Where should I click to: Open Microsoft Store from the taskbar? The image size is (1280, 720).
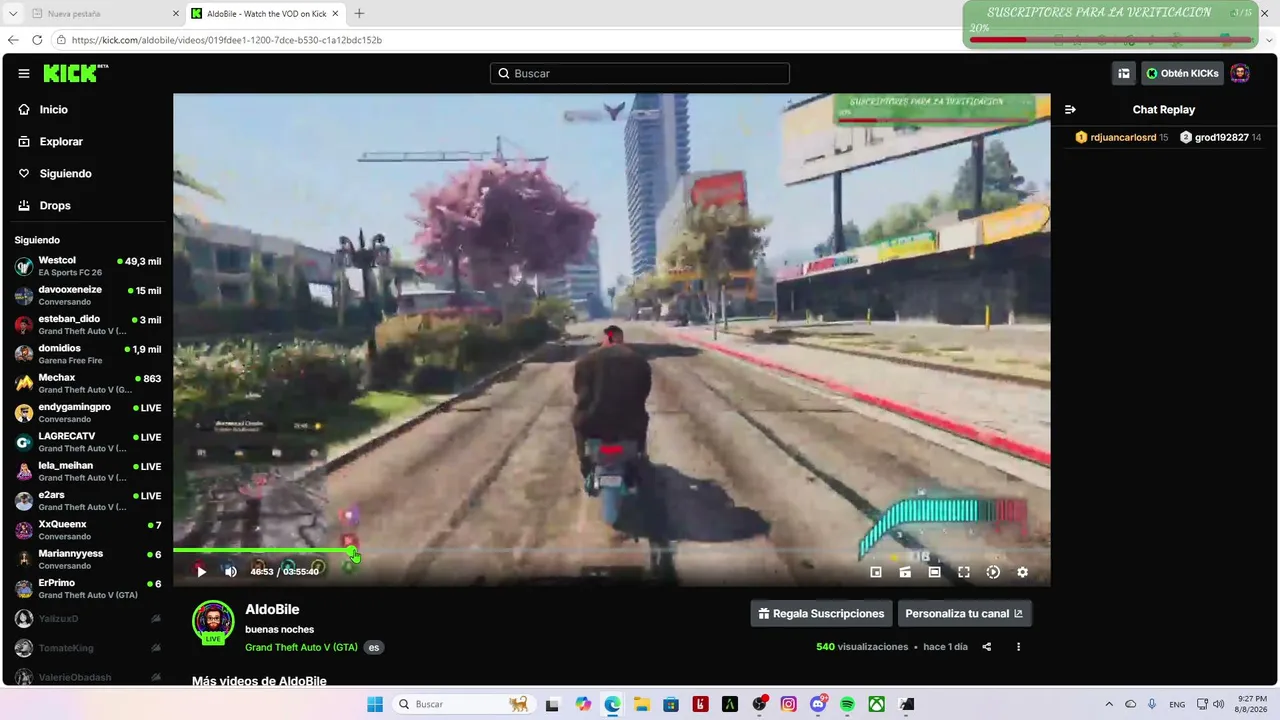(x=670, y=704)
